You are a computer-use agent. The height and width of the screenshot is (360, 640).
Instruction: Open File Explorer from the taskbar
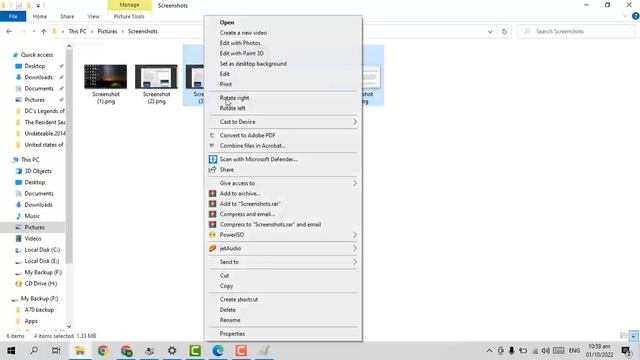80,351
